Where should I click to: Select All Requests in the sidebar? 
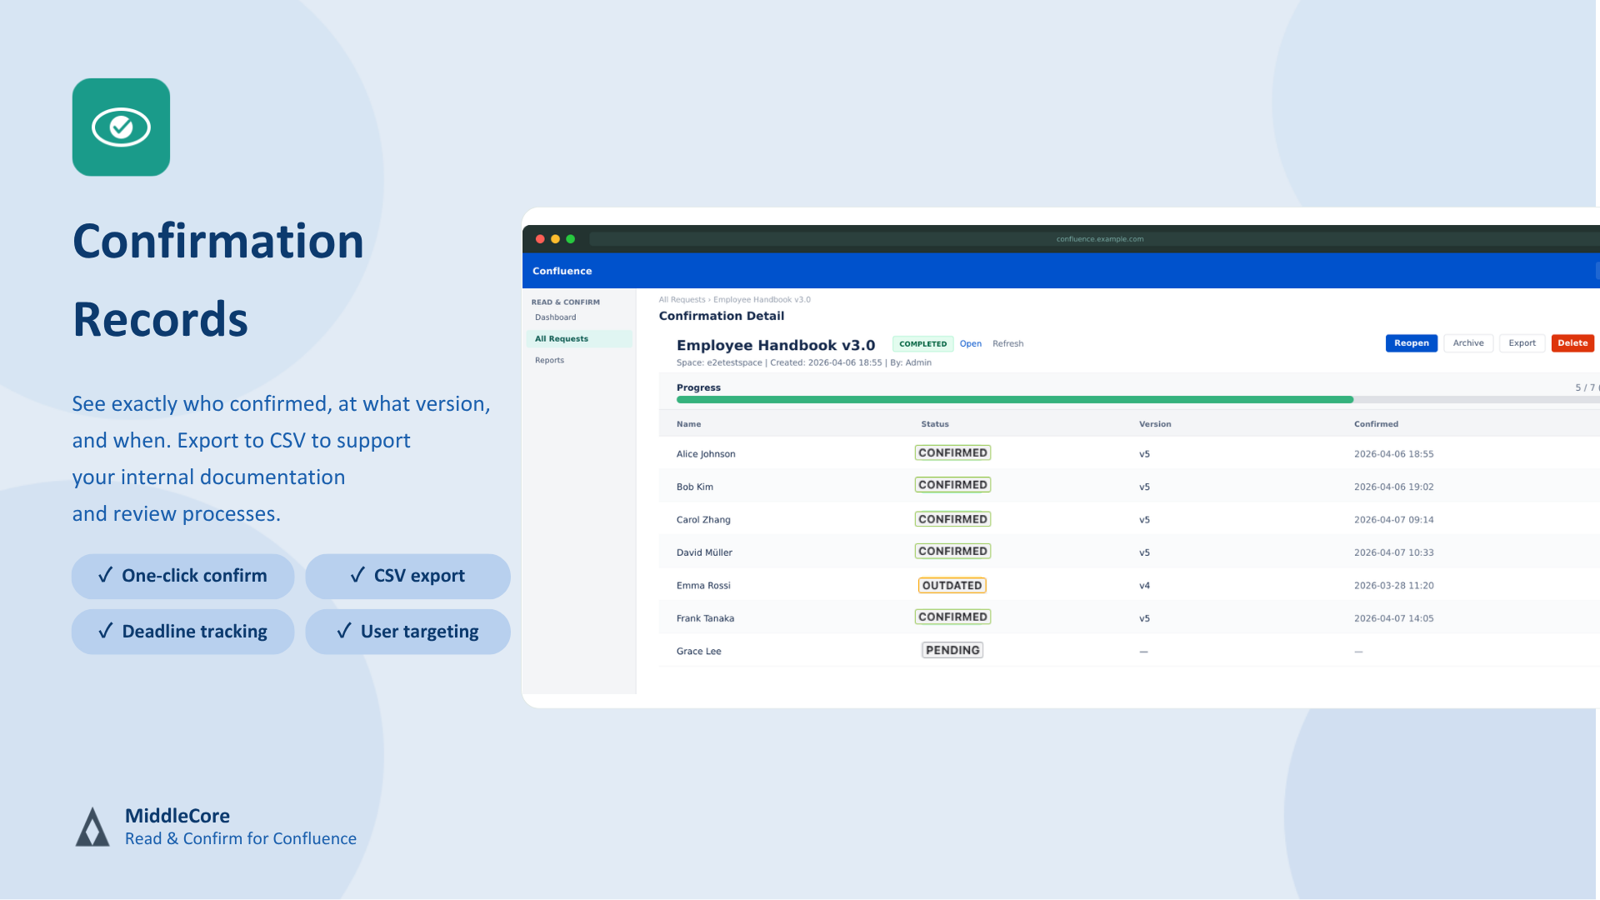(579, 339)
